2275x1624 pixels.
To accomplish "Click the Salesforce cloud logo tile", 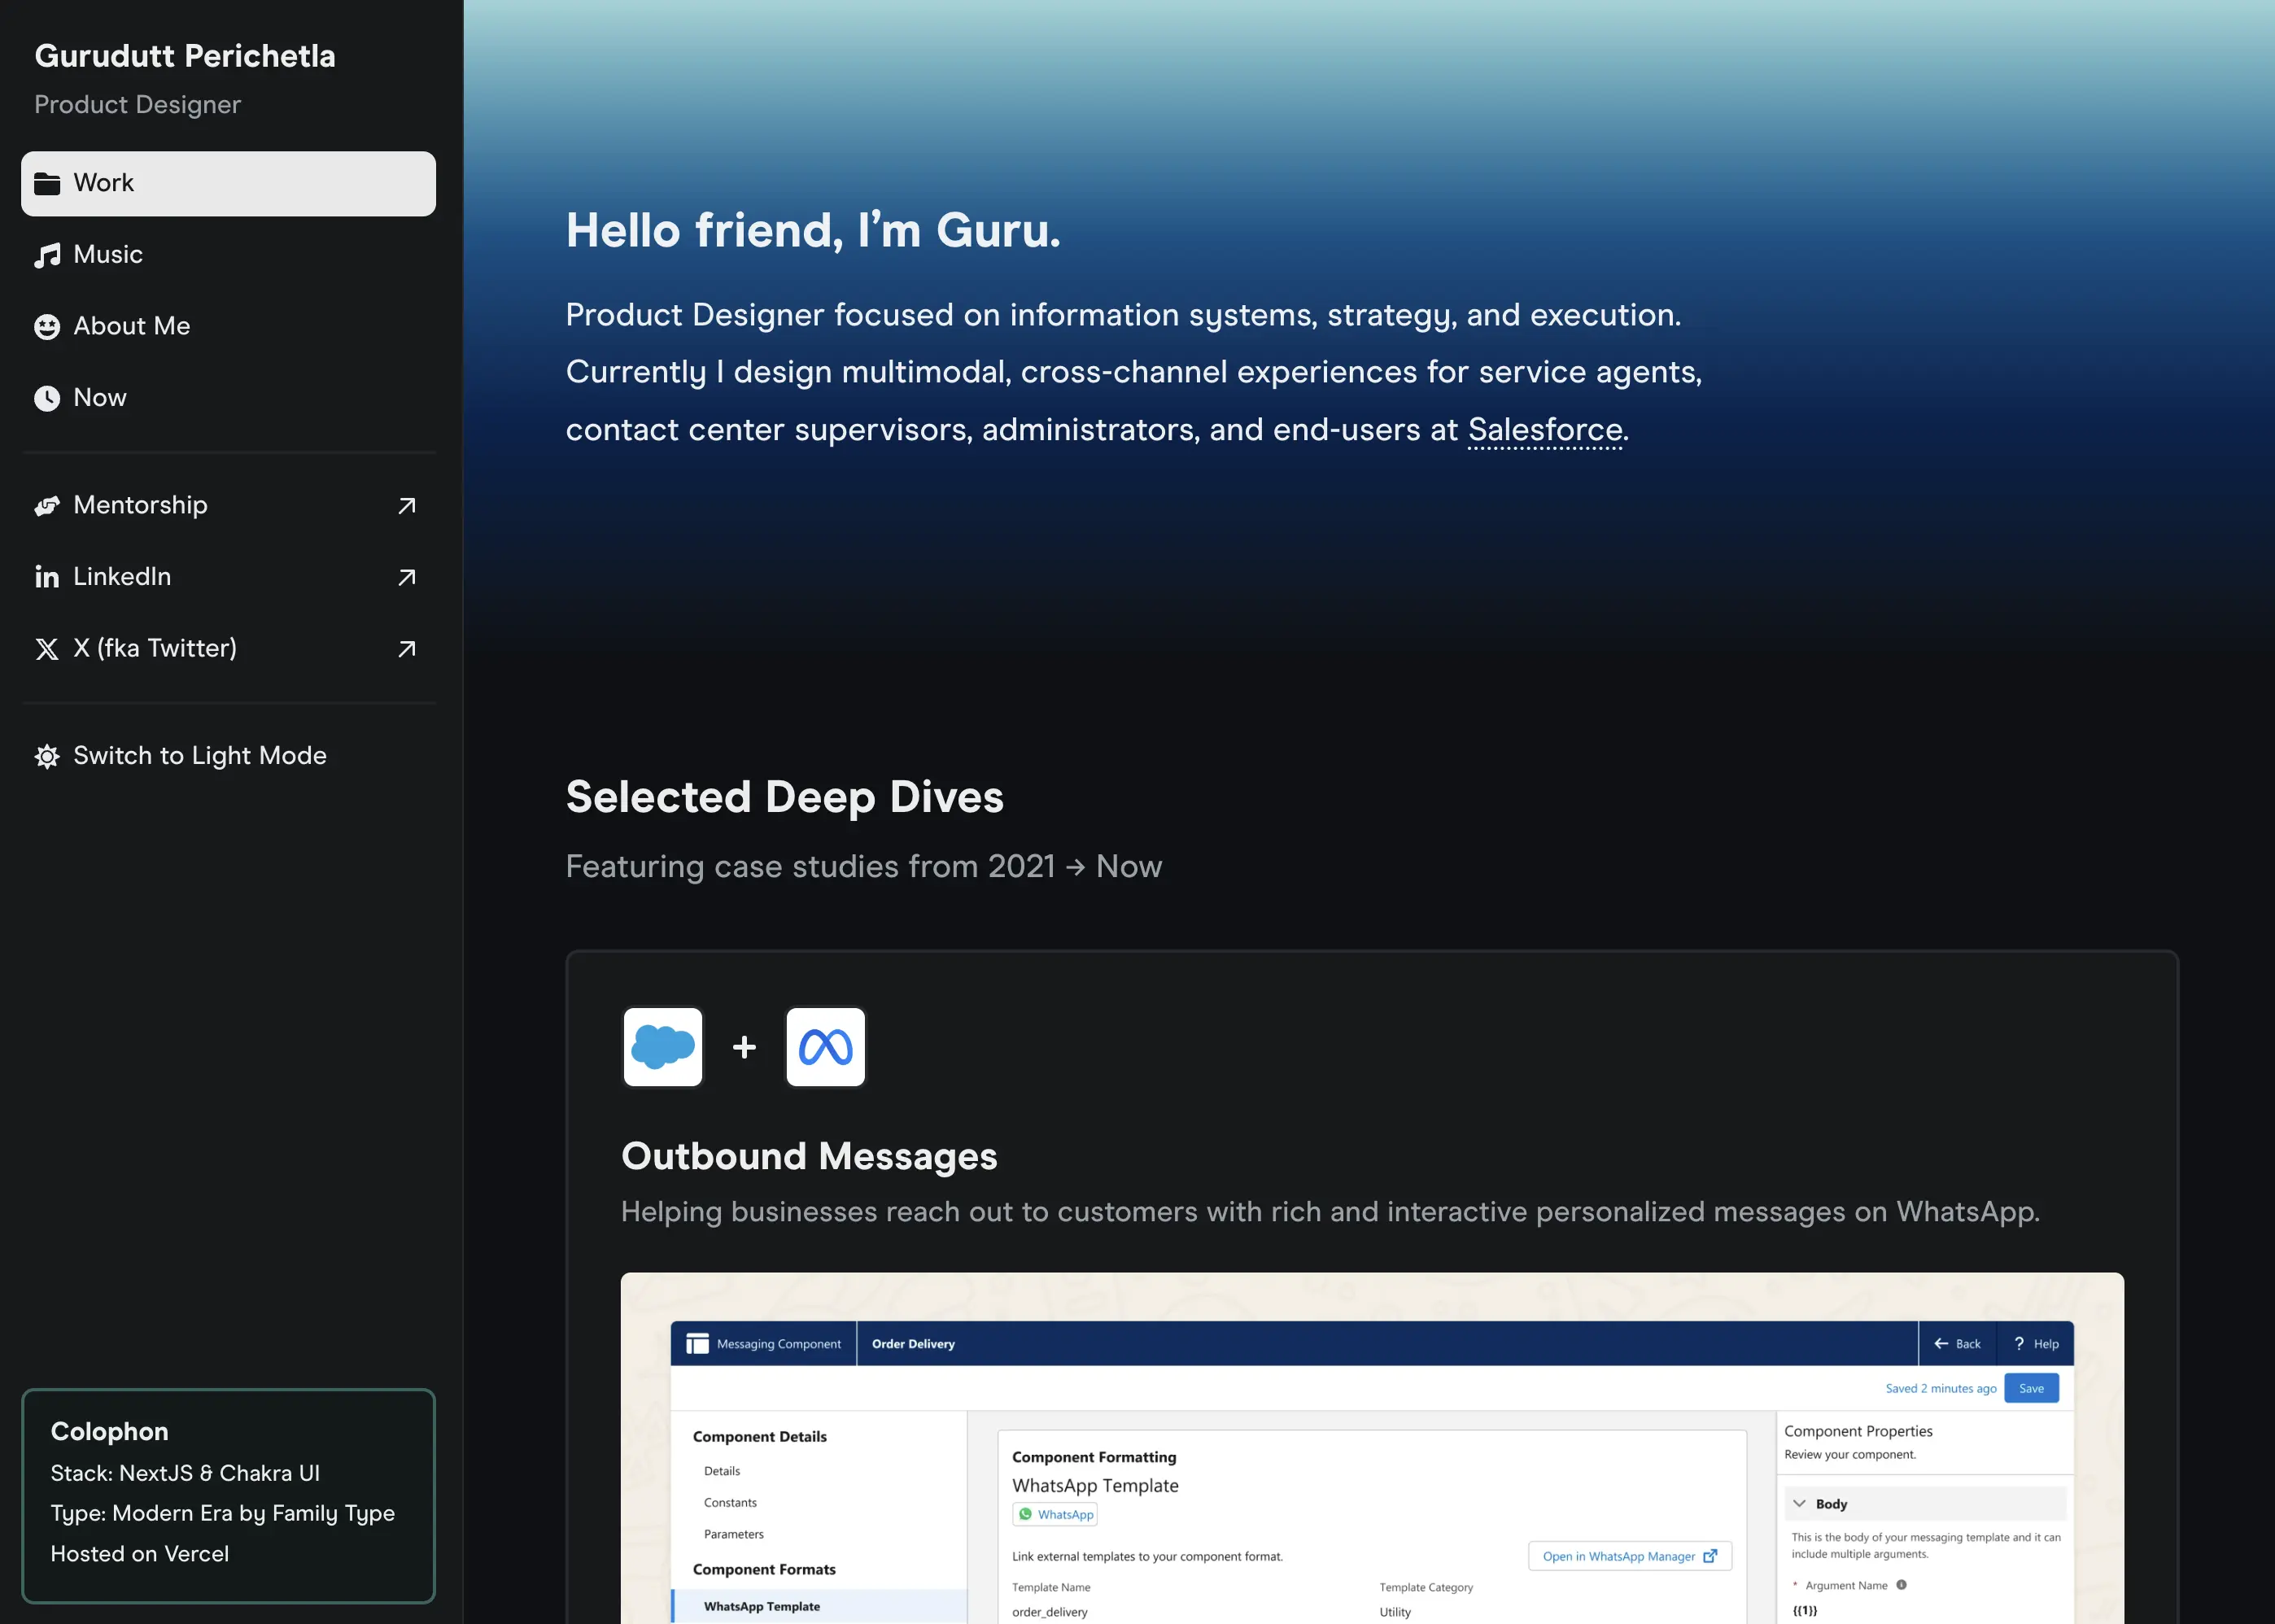I will tap(663, 1046).
